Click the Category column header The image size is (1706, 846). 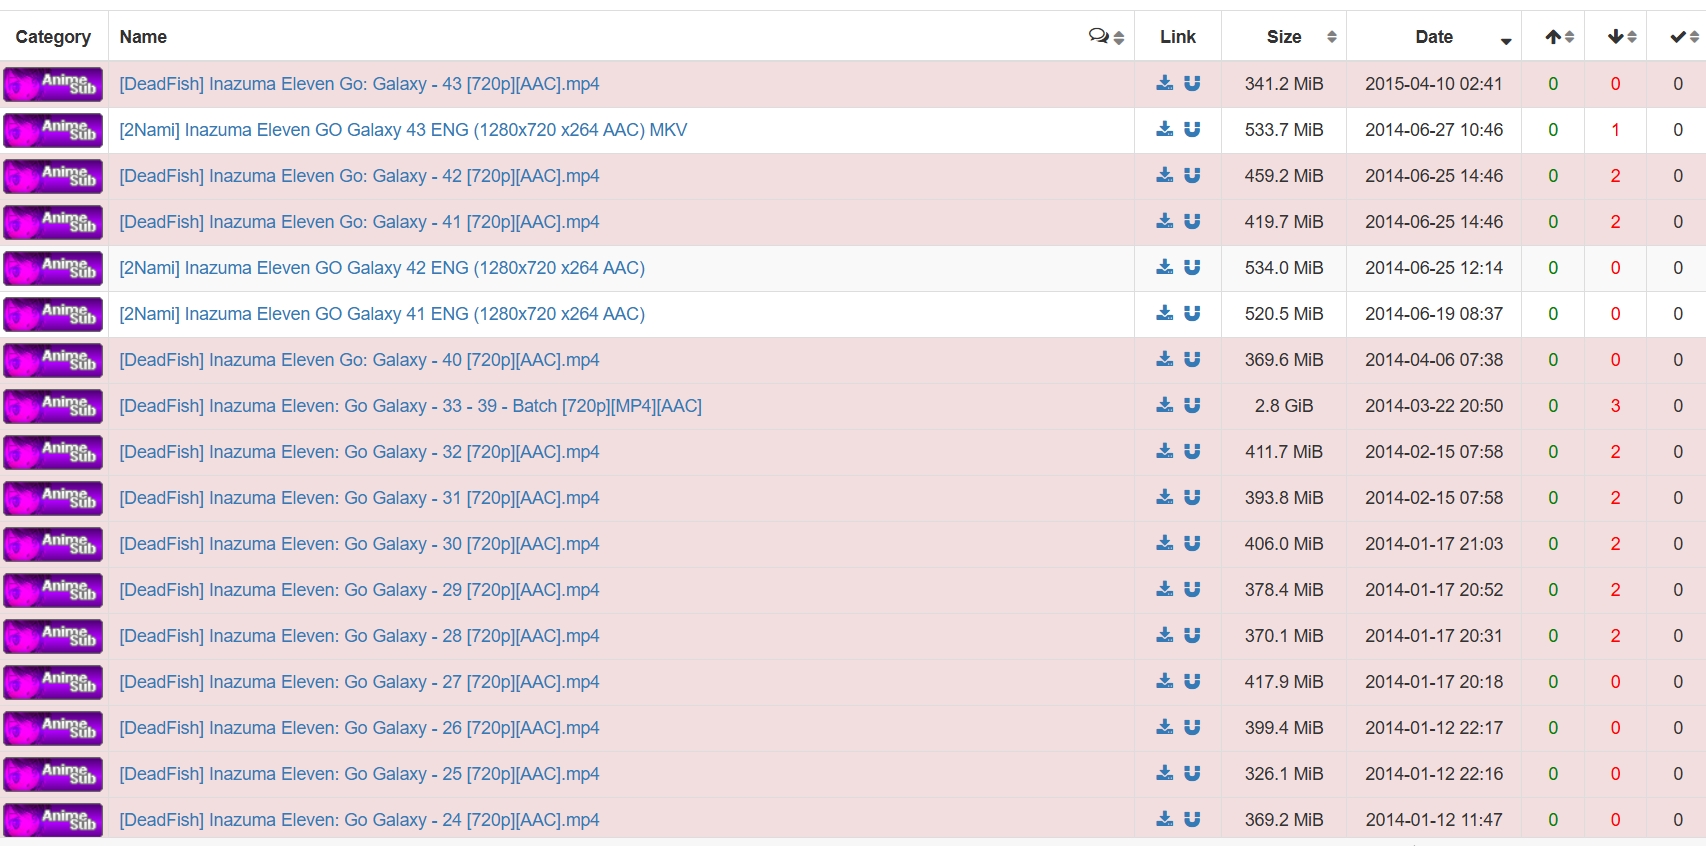coord(53,37)
